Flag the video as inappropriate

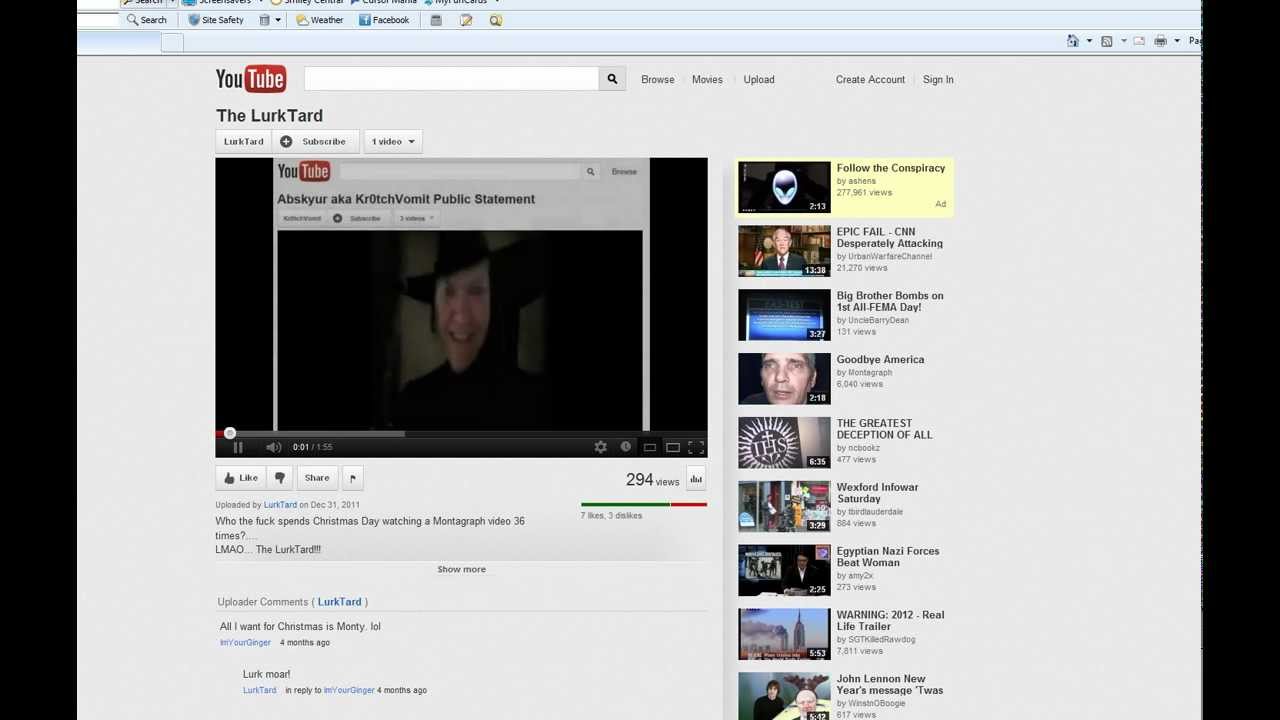click(352, 478)
